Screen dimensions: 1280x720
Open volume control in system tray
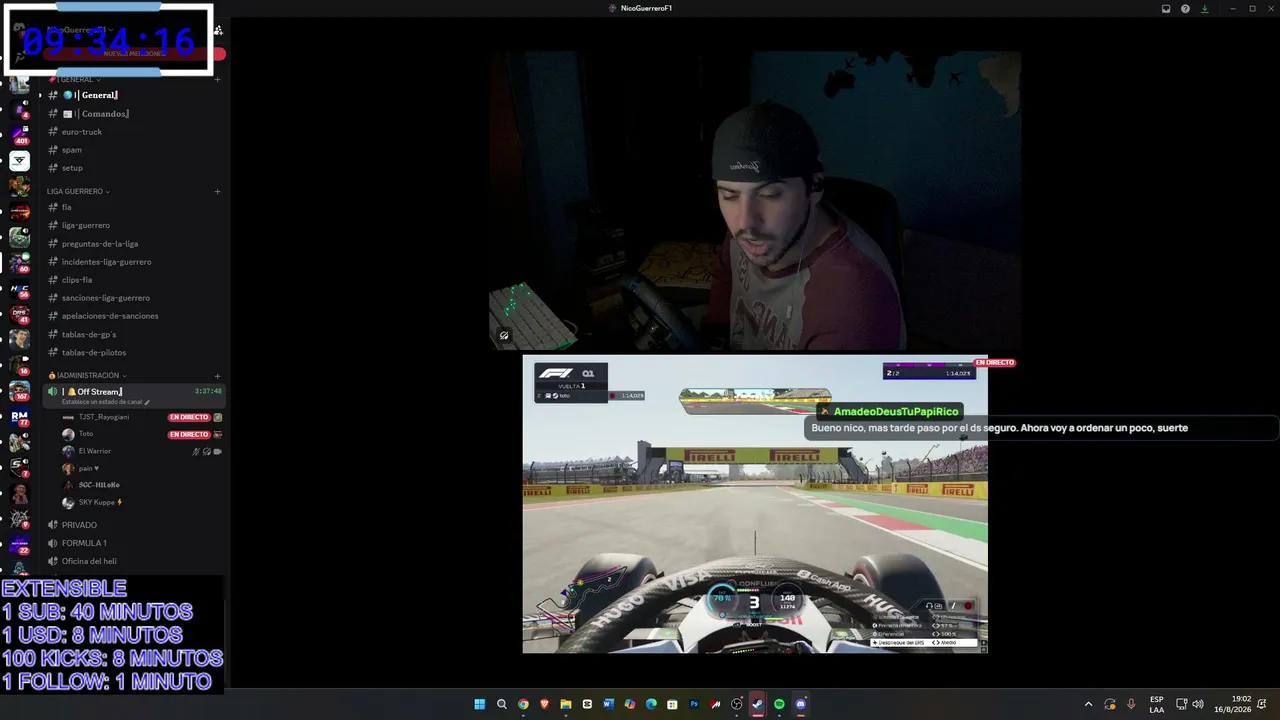(1198, 704)
